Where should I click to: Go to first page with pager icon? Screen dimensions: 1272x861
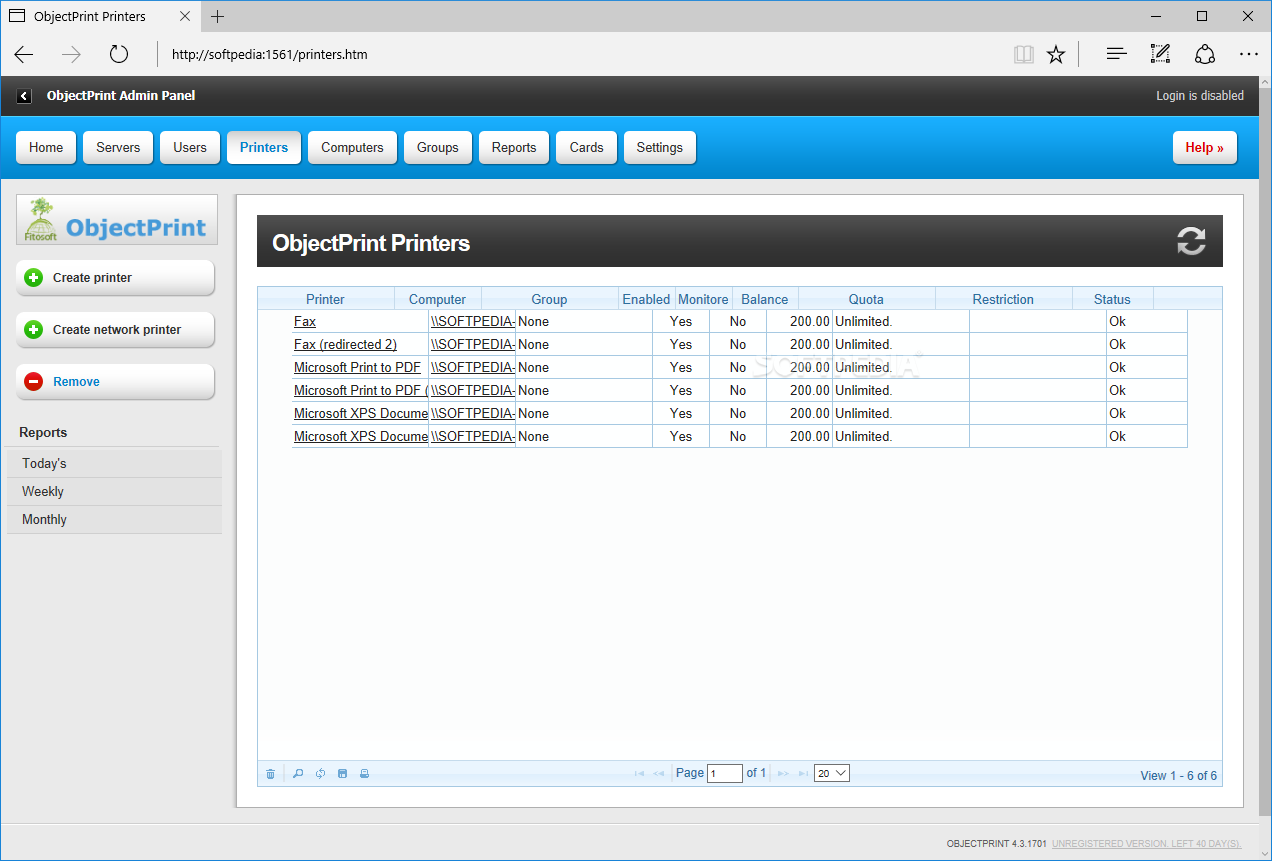point(639,773)
